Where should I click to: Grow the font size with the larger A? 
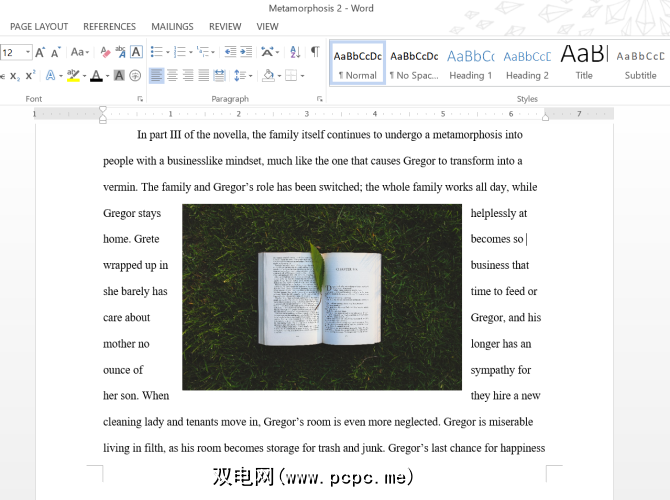[x=41, y=52]
